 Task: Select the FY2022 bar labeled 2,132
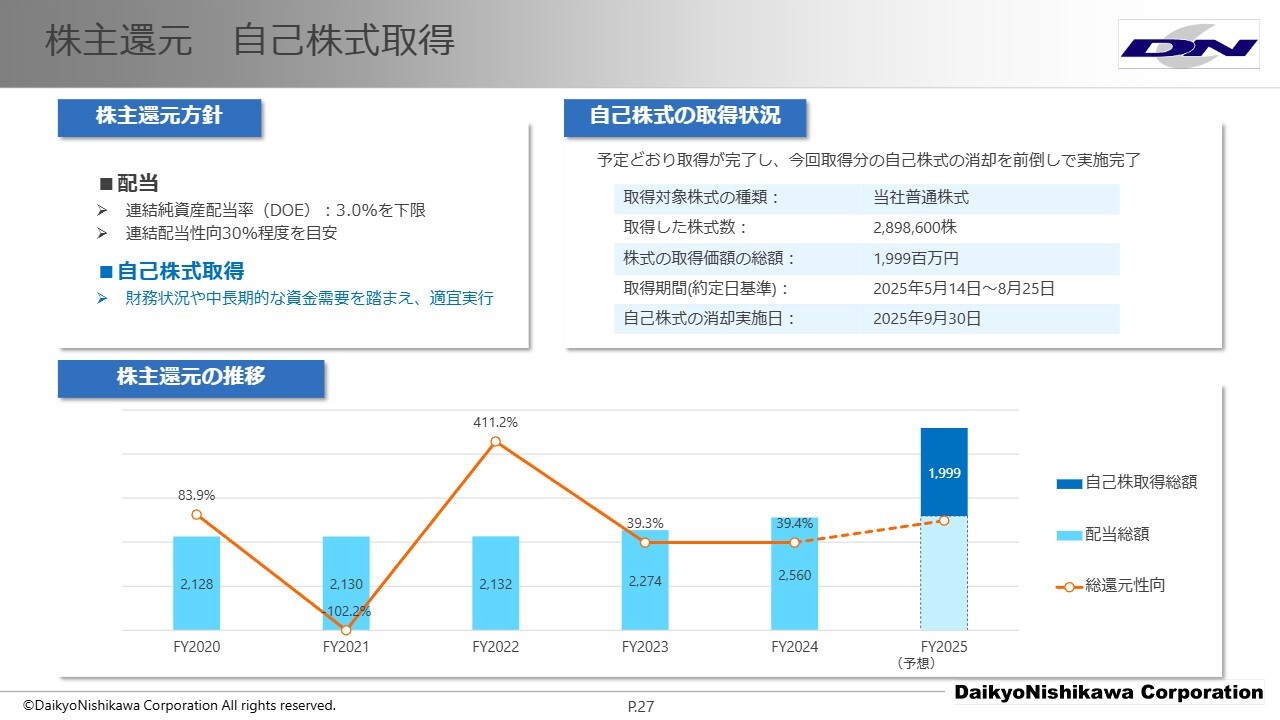495,584
